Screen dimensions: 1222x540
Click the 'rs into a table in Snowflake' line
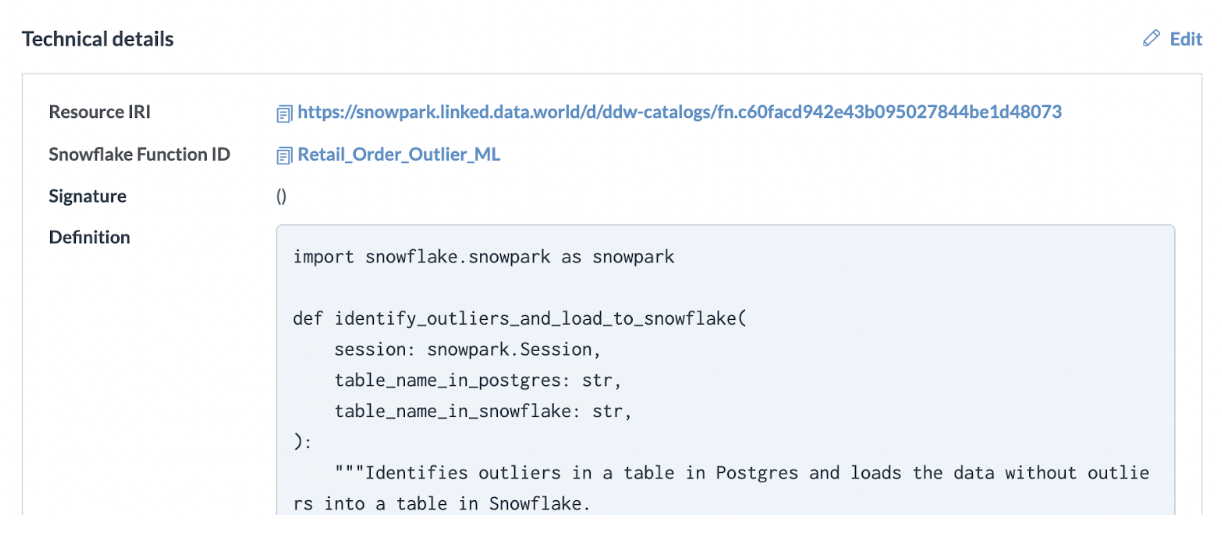coord(442,504)
